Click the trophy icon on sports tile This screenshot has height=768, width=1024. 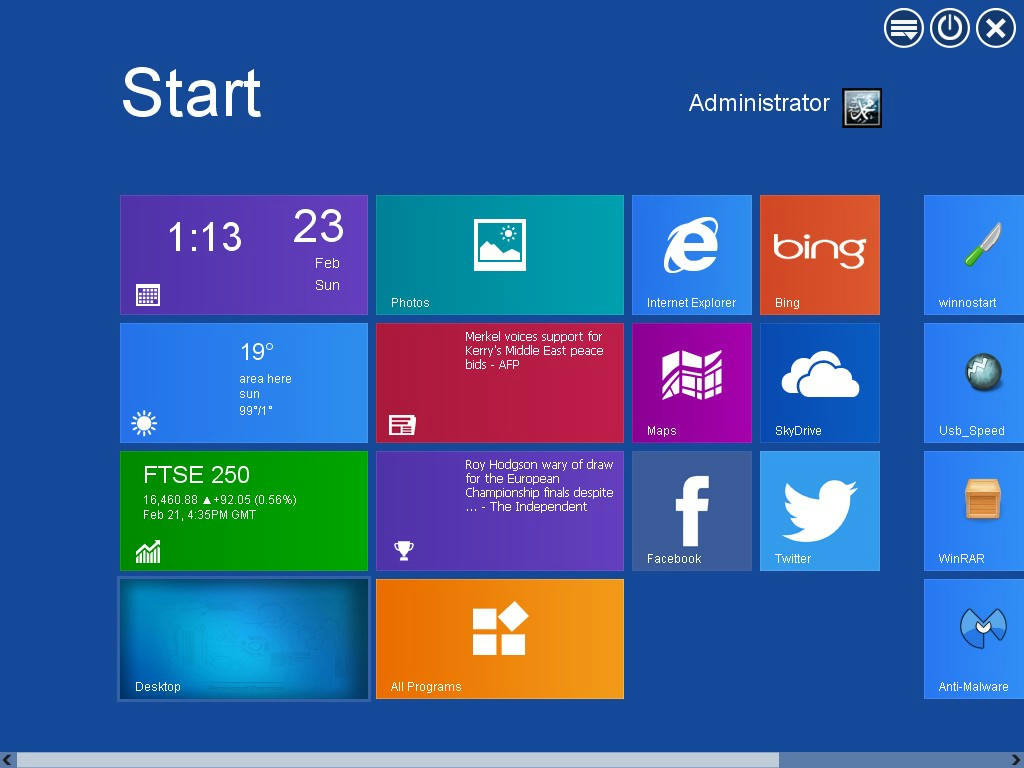(404, 551)
